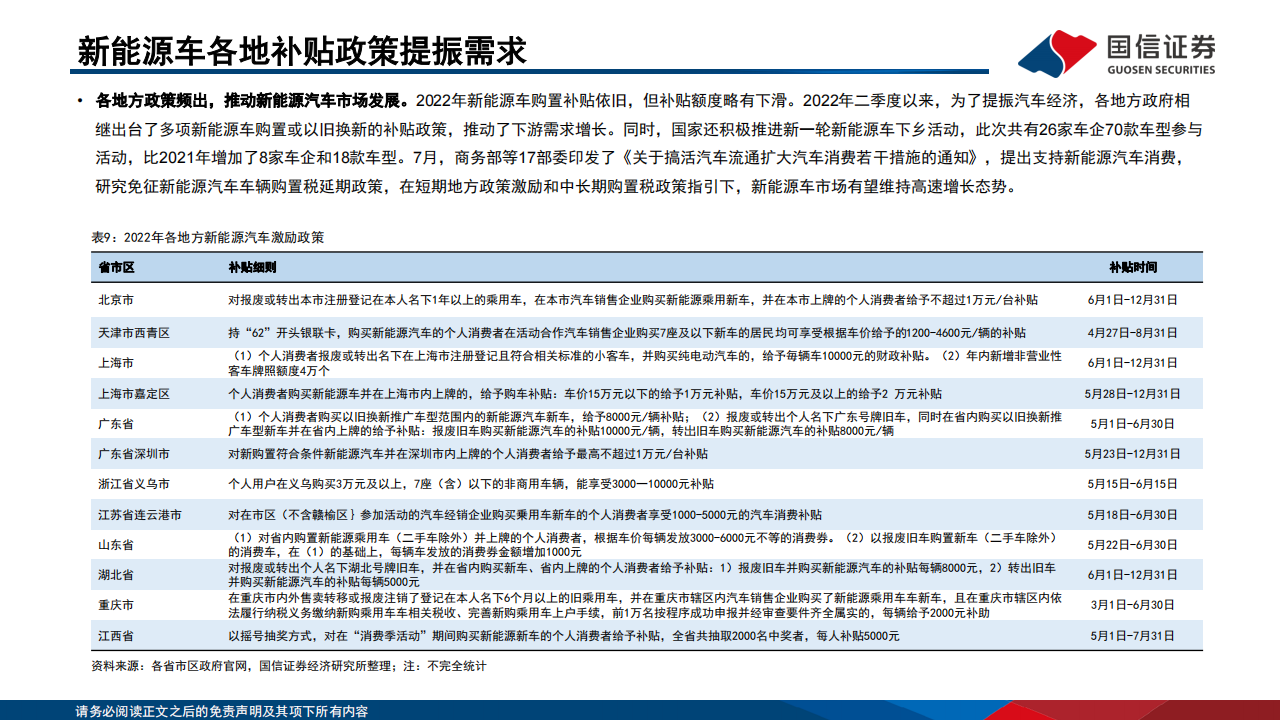Select the 上海市嘉定区 row label

pyautogui.click(x=134, y=394)
